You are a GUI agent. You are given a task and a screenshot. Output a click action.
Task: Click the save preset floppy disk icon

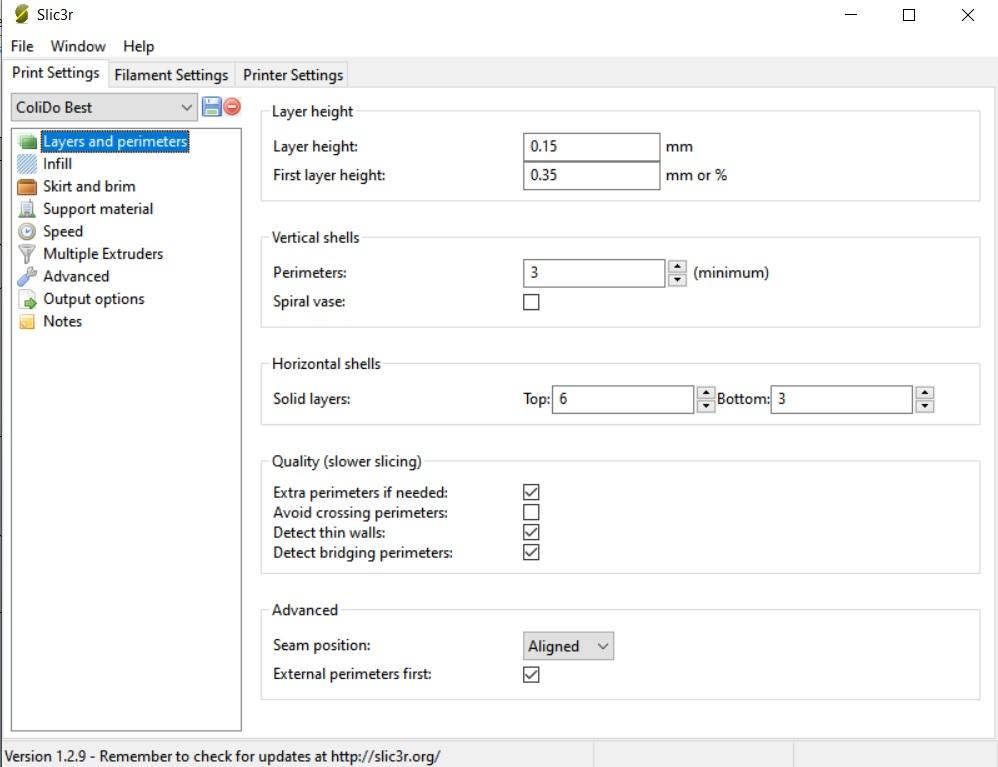211,107
